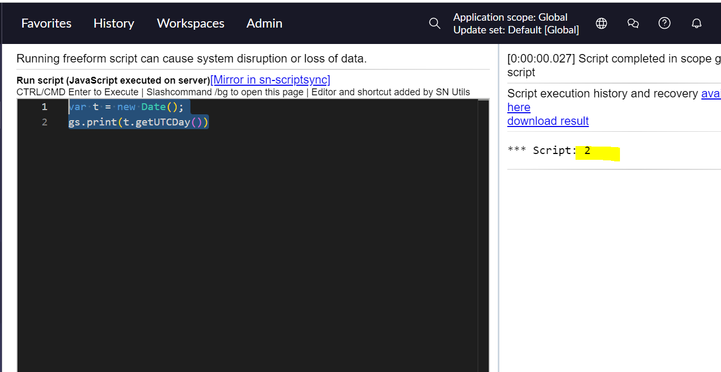This screenshot has height=372, width=721.
Task: Click code line 2 'gs.print(t.getUTCDay())'
Action: point(138,122)
